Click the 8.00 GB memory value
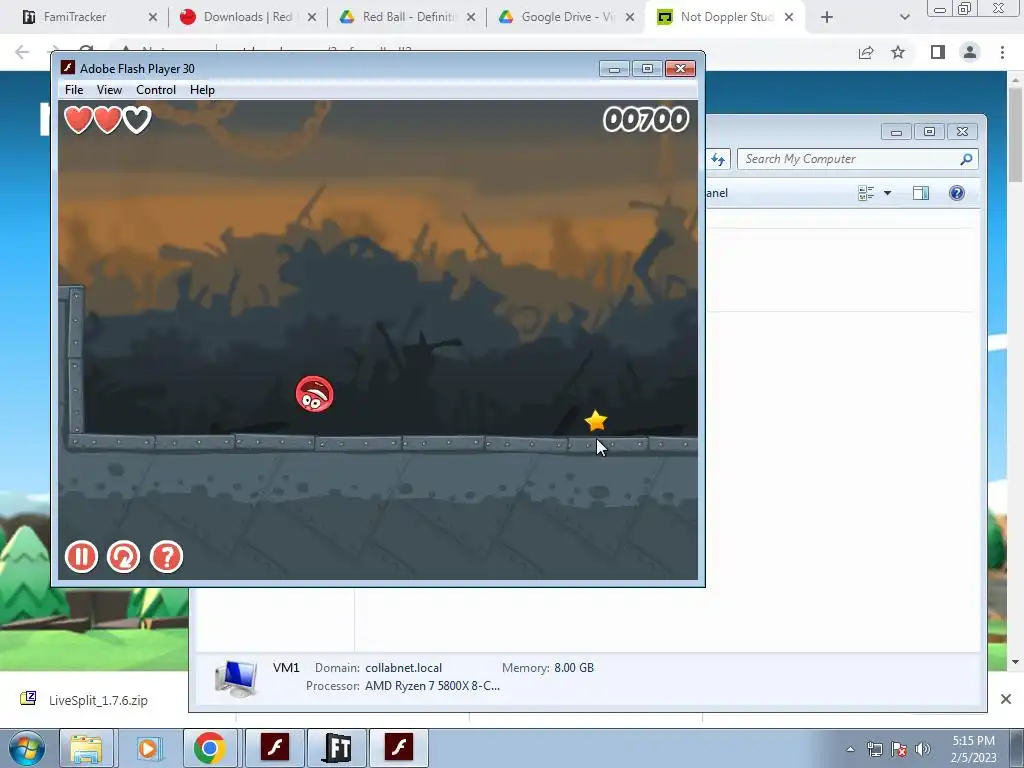Screen dimensions: 1024x768 (574, 668)
